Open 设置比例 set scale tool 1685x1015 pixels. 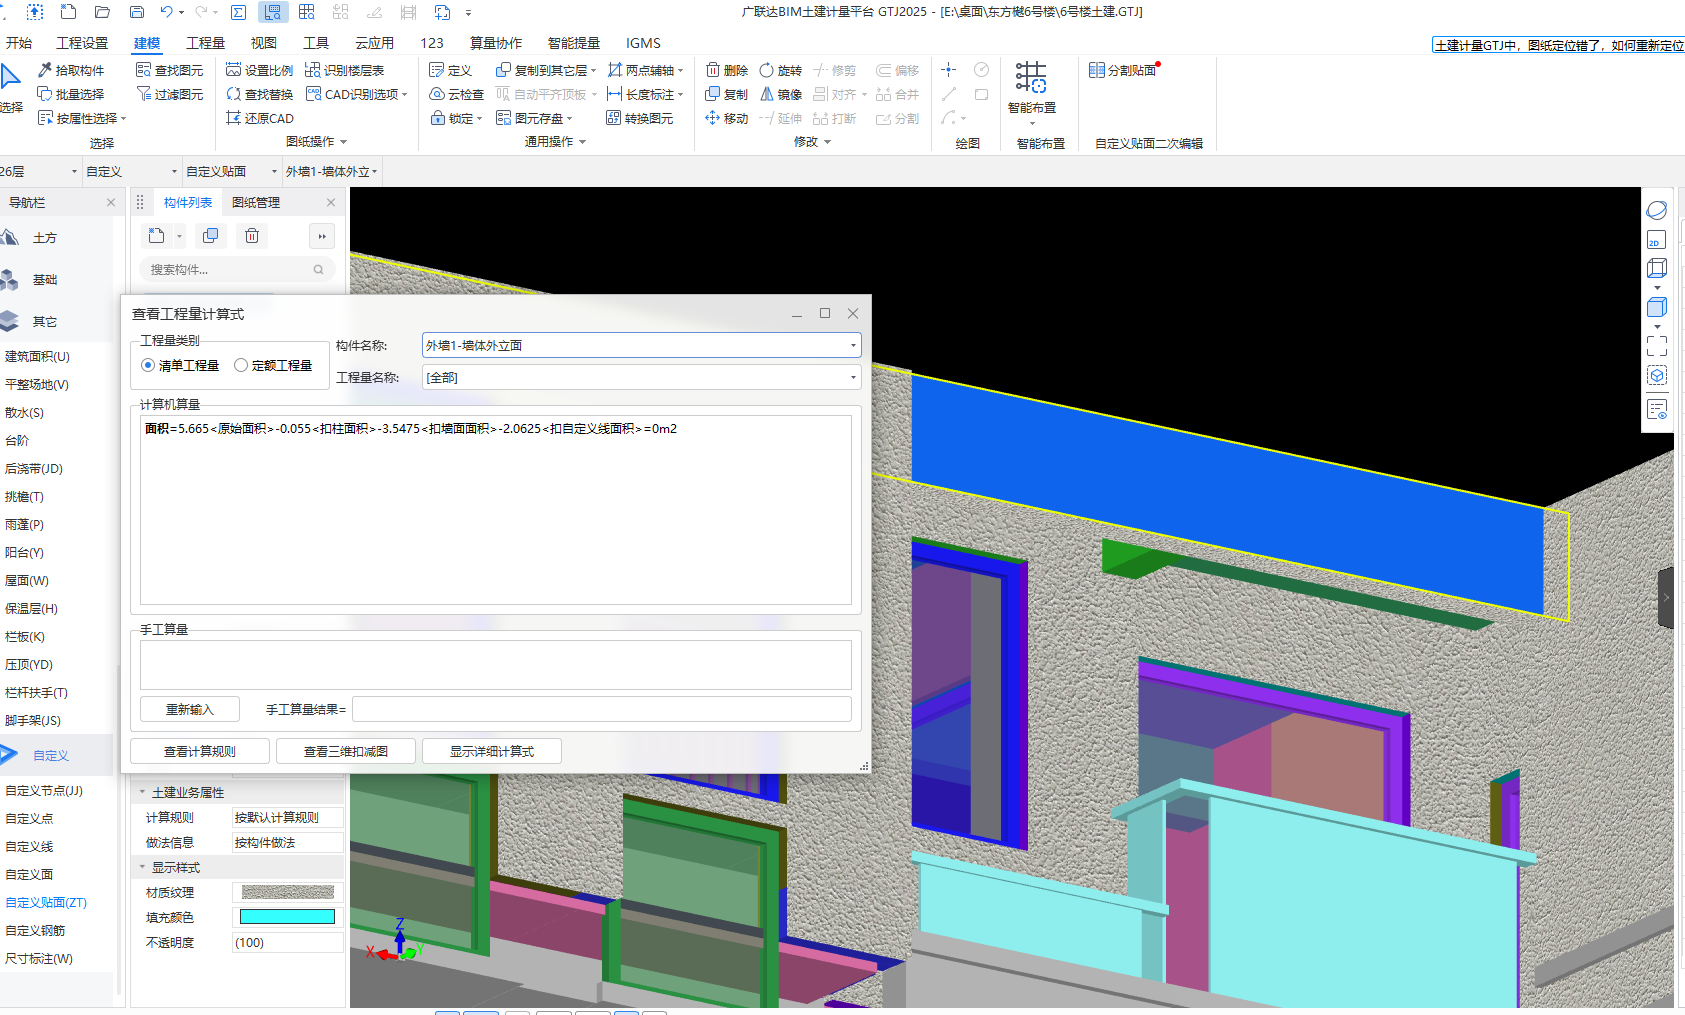point(260,70)
